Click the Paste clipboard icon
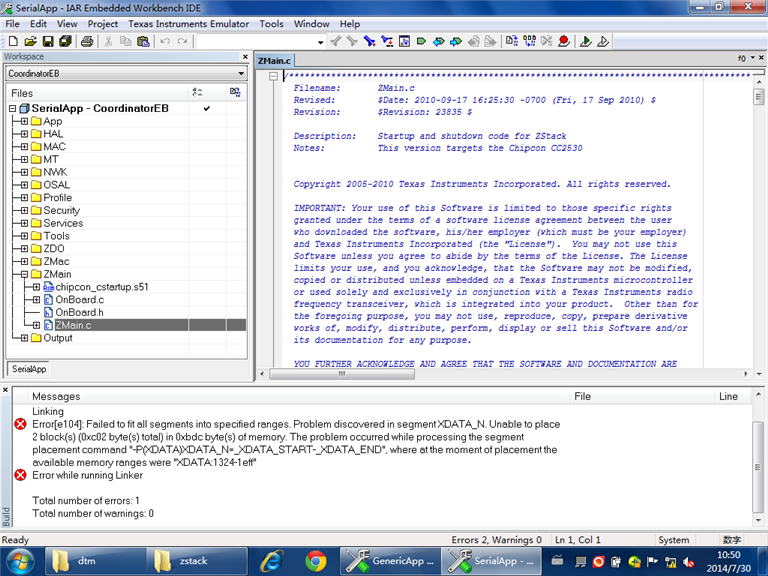 tap(143, 42)
